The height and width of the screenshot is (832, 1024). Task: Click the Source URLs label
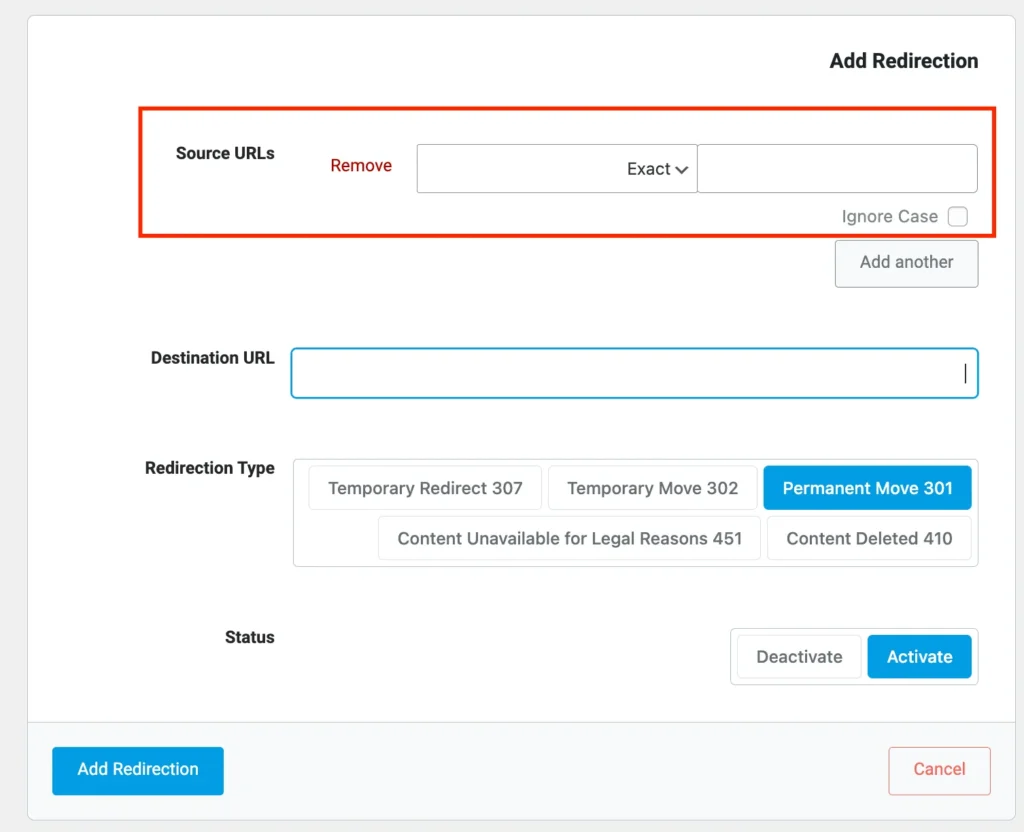tap(225, 153)
